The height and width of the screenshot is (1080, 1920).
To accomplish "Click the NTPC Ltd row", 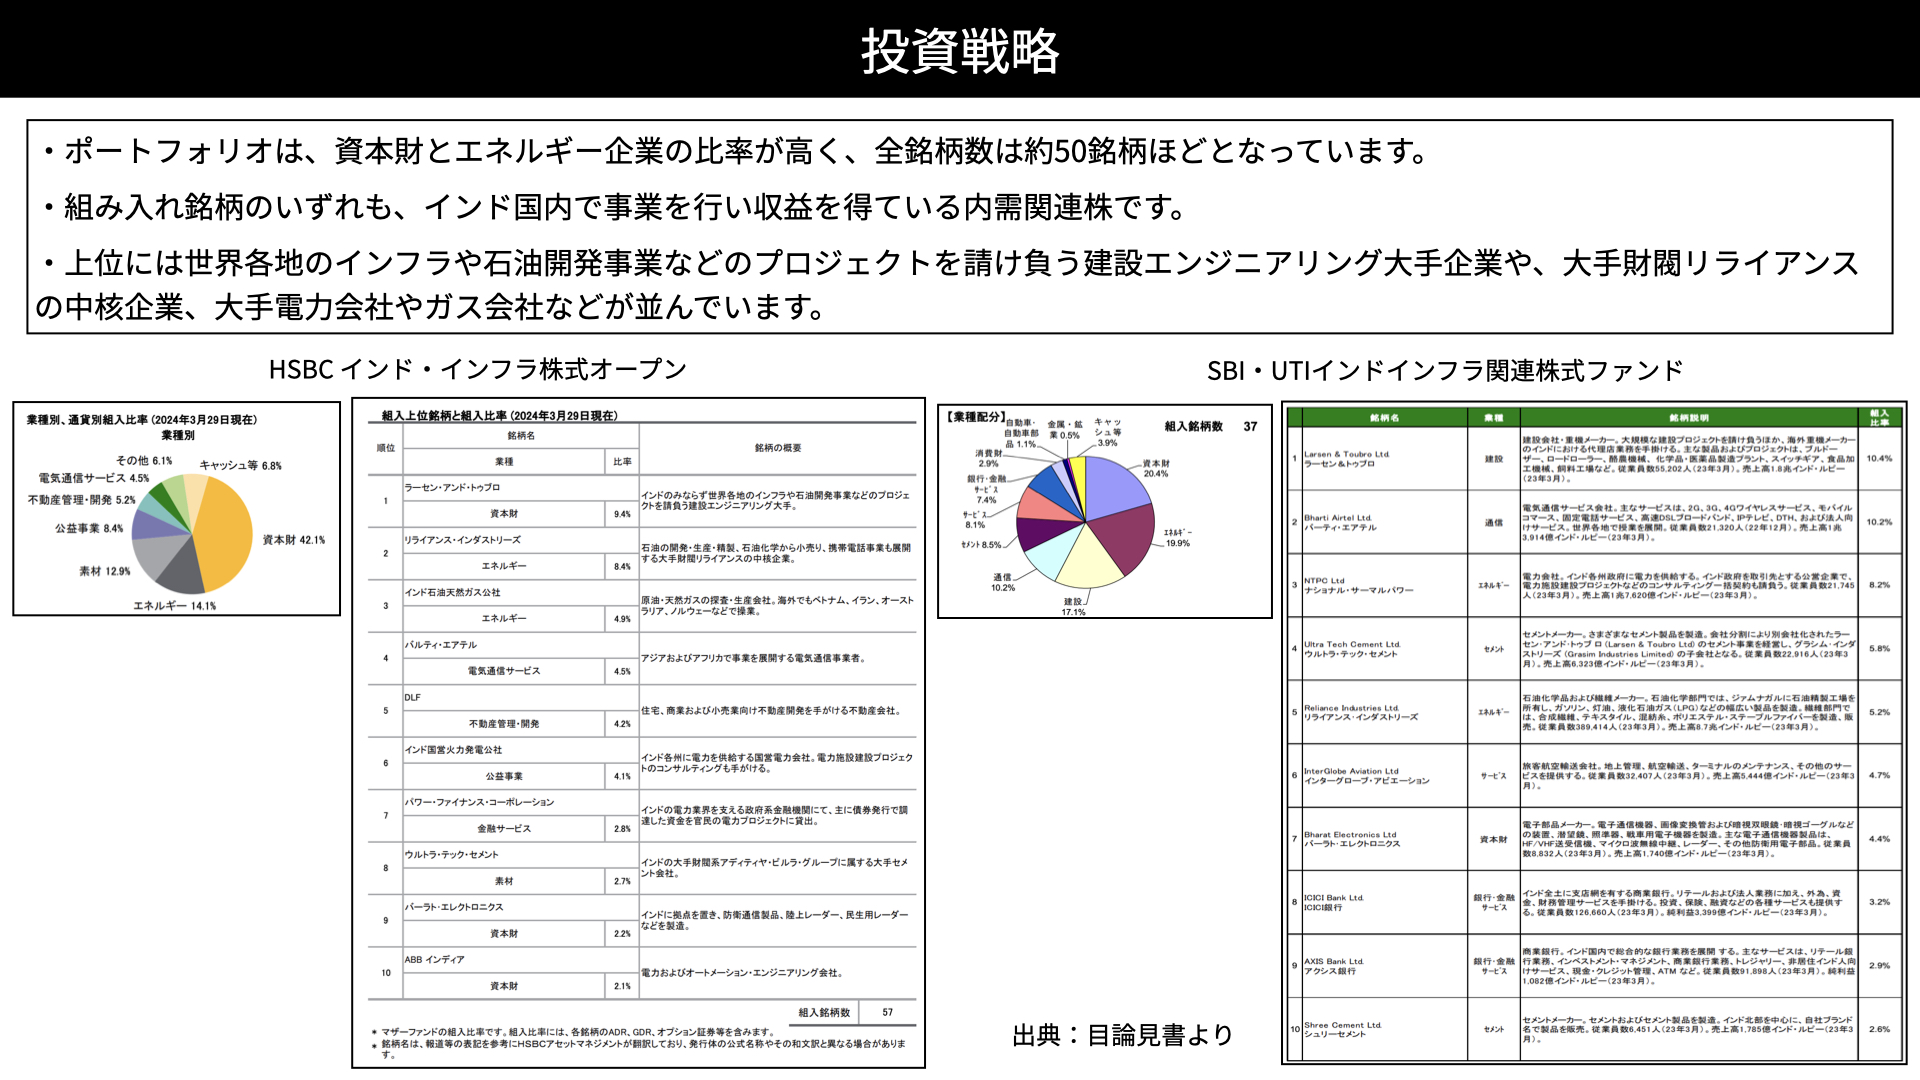I will (x=1595, y=585).
